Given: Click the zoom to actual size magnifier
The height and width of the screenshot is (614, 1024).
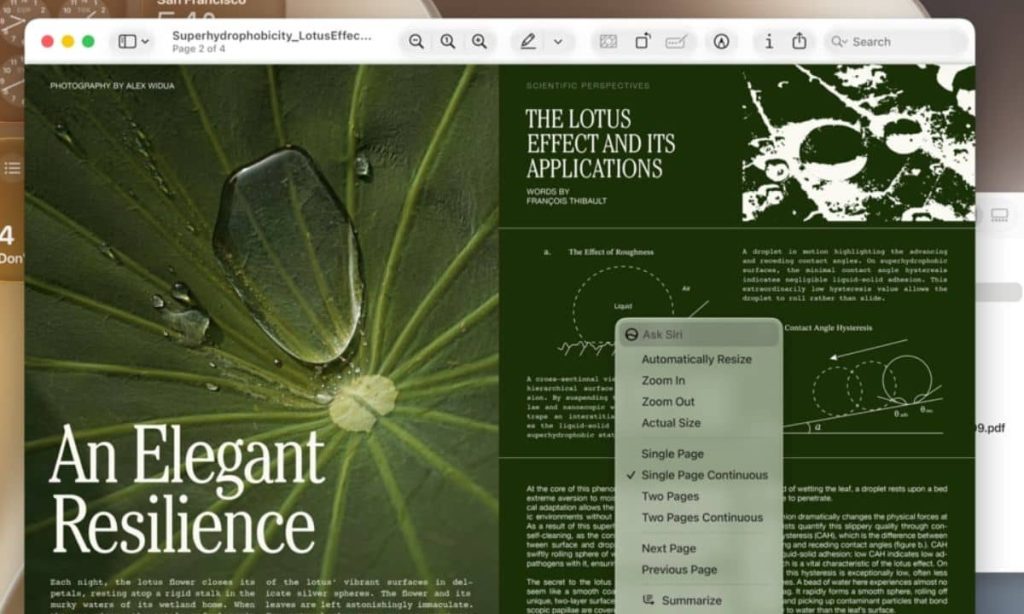Looking at the screenshot, I should point(447,41).
